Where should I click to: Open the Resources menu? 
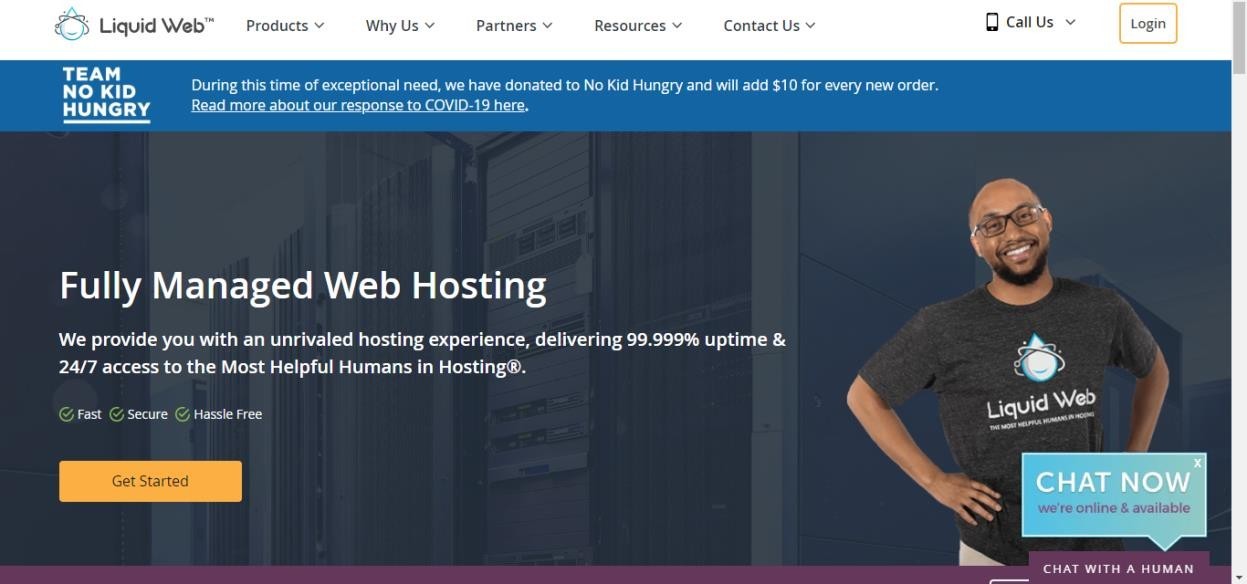pos(638,25)
